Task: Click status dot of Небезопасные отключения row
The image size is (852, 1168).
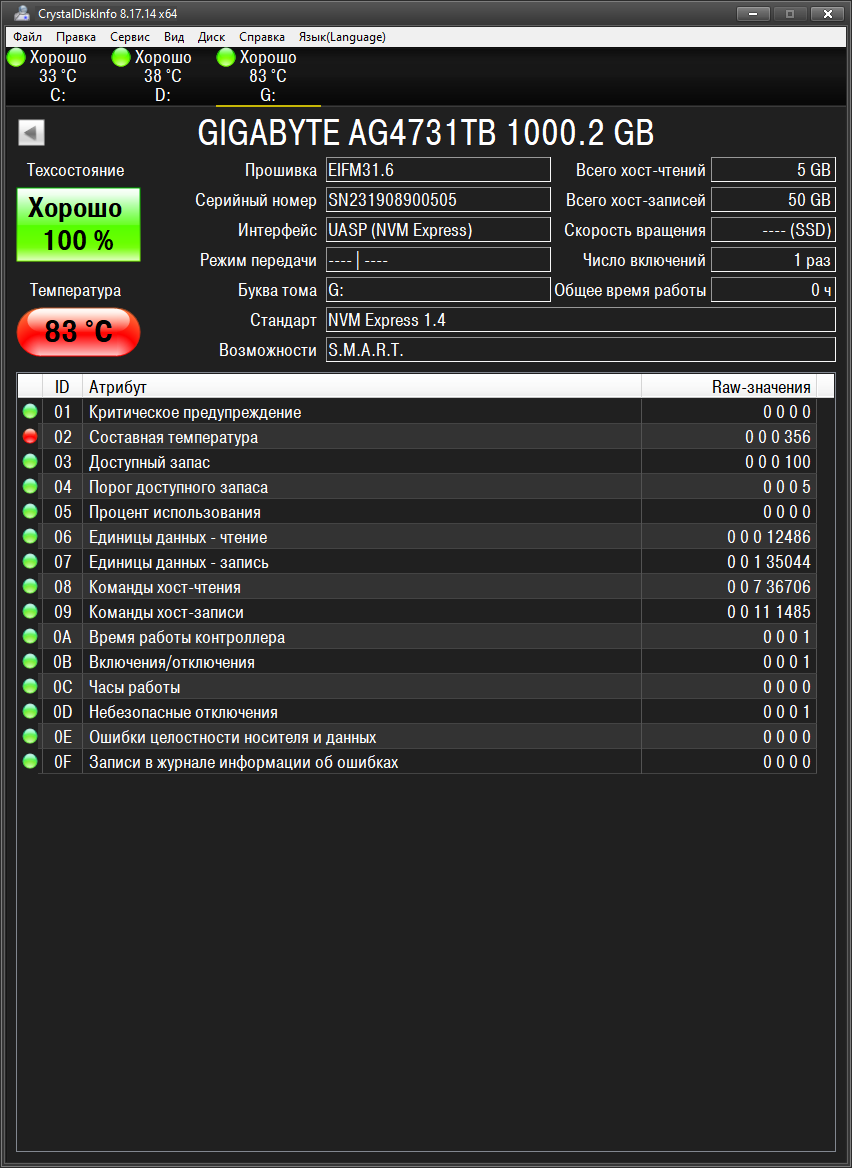Action: tap(30, 711)
